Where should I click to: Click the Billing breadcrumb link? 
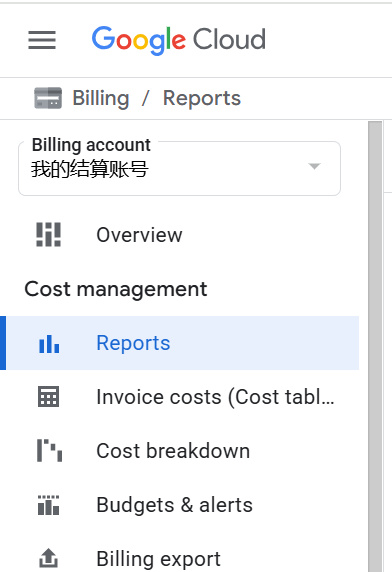coord(101,98)
